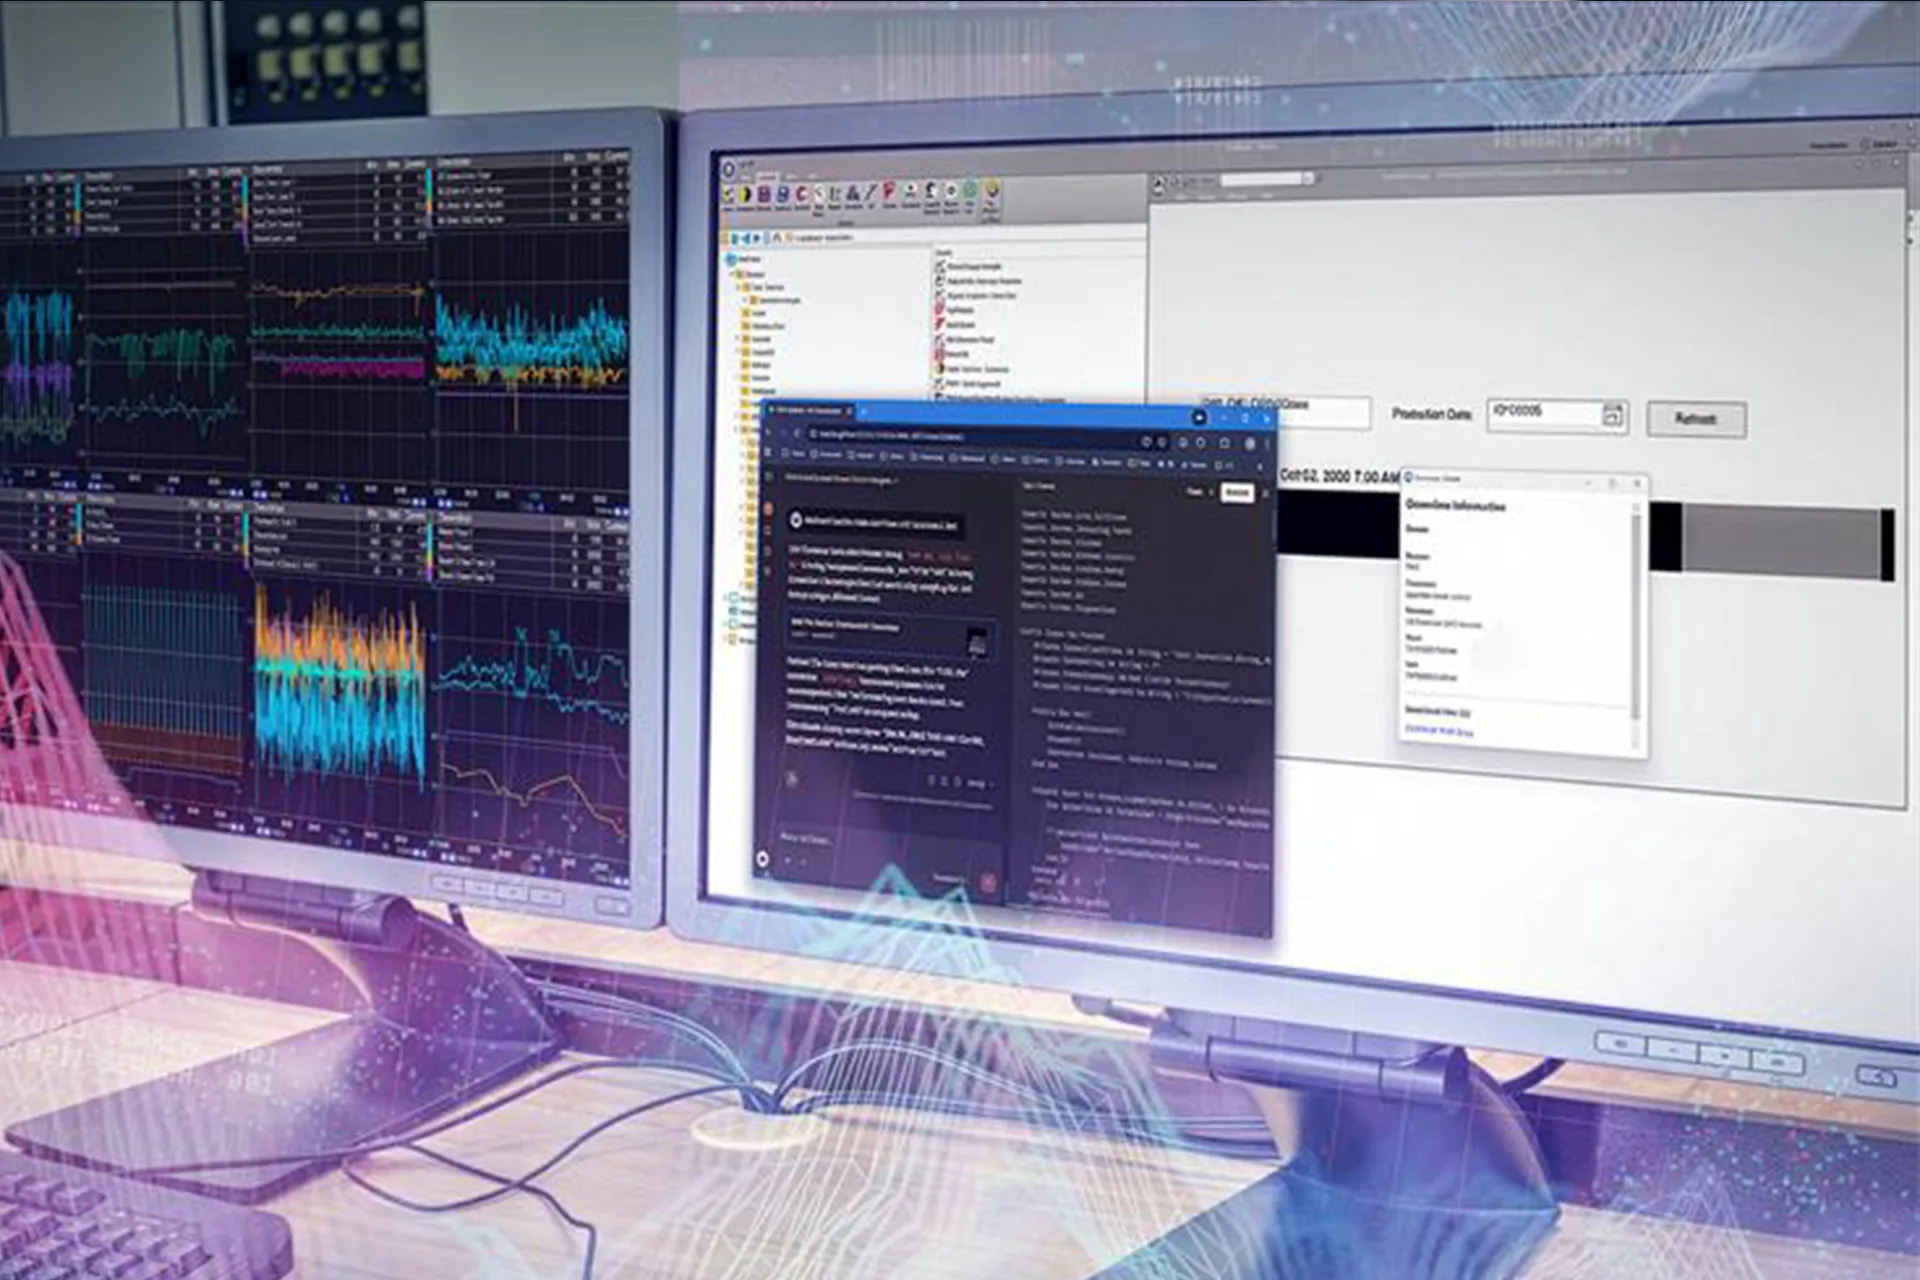Click the red send button in the chat panel
This screenshot has width=1920, height=1280.
click(988, 882)
